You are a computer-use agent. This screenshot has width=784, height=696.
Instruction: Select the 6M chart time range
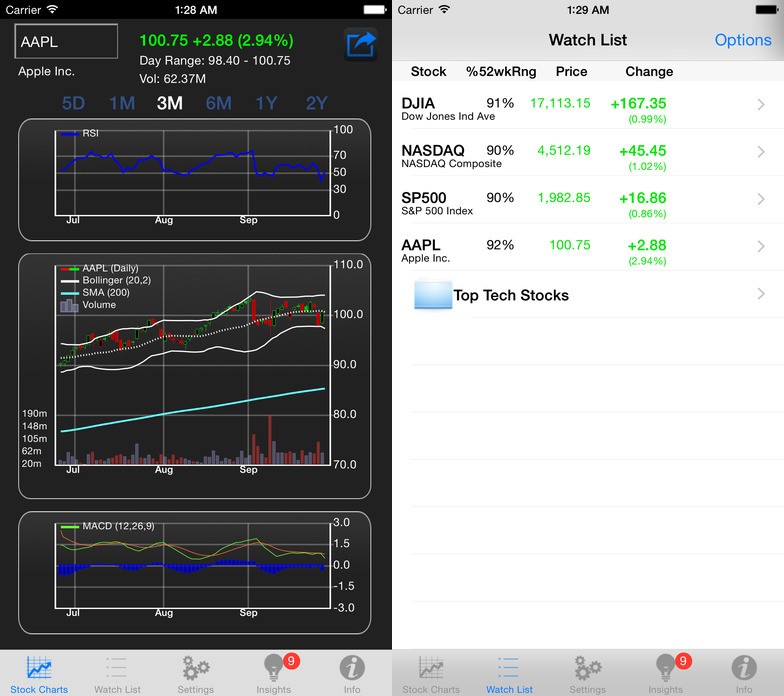pyautogui.click(x=218, y=103)
